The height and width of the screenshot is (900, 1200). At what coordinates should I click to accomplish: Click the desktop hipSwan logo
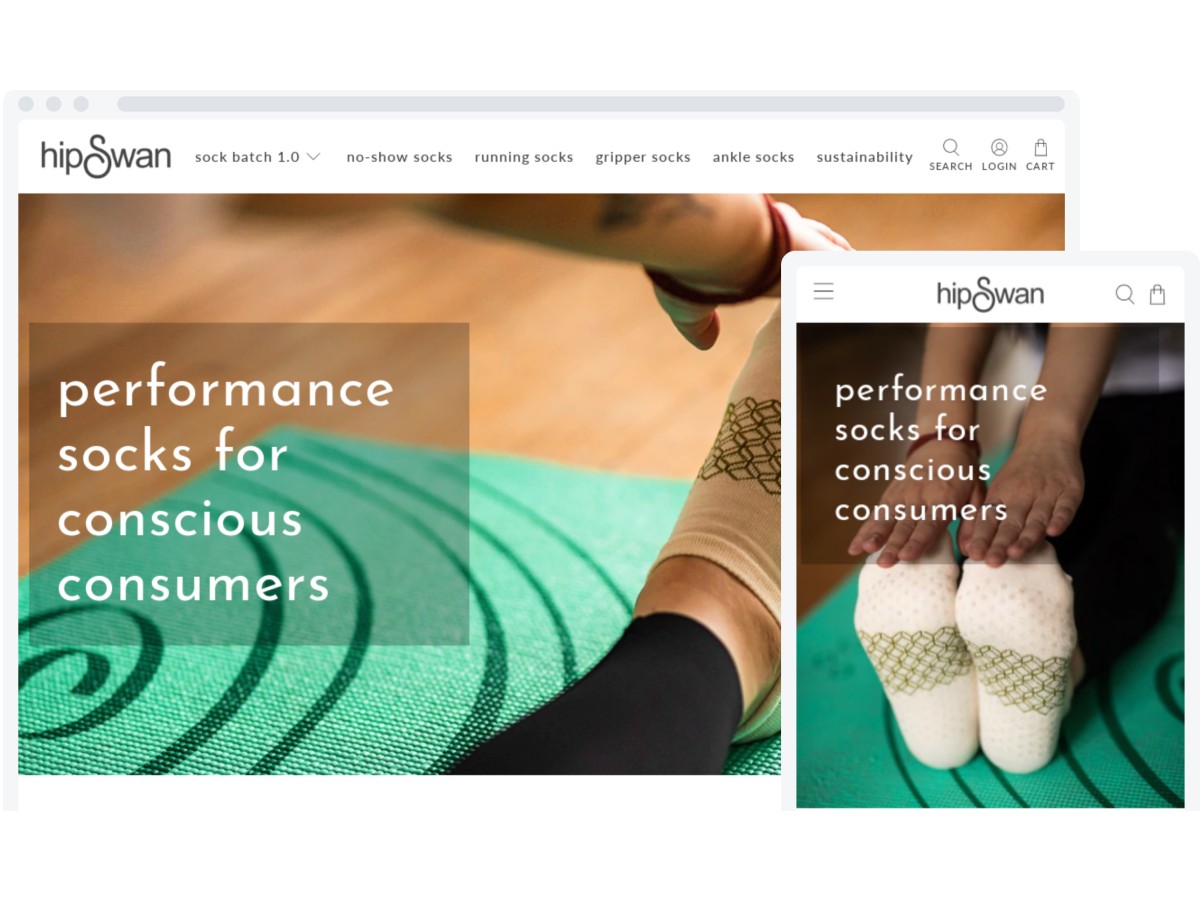(106, 156)
